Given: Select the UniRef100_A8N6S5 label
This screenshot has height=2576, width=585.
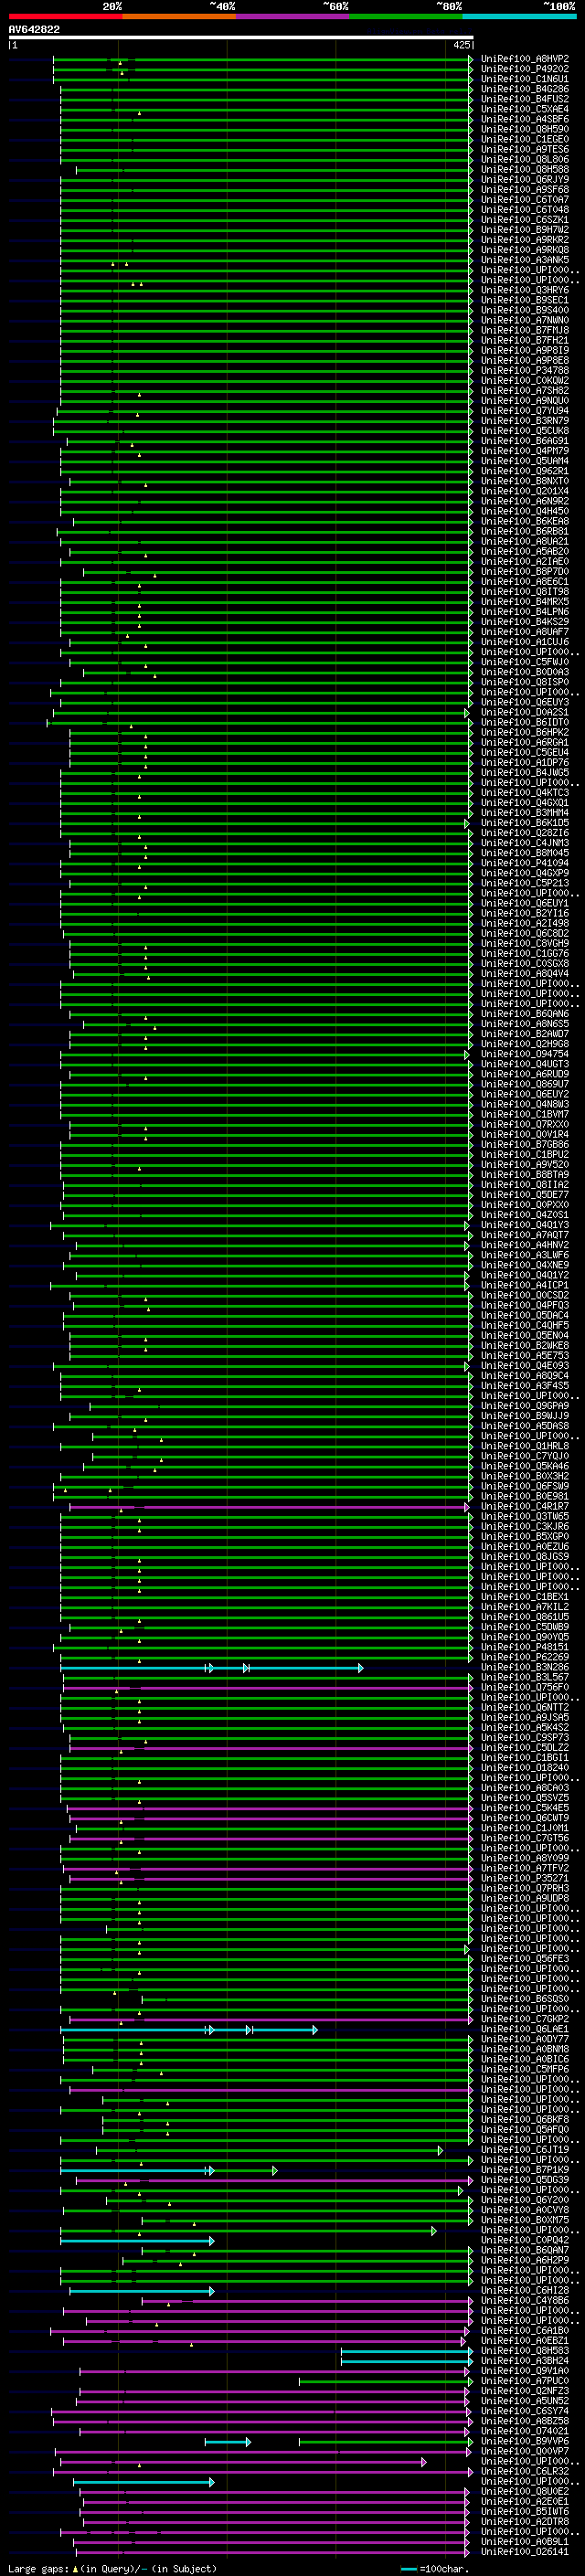Looking at the screenshot, I should point(524,1024).
